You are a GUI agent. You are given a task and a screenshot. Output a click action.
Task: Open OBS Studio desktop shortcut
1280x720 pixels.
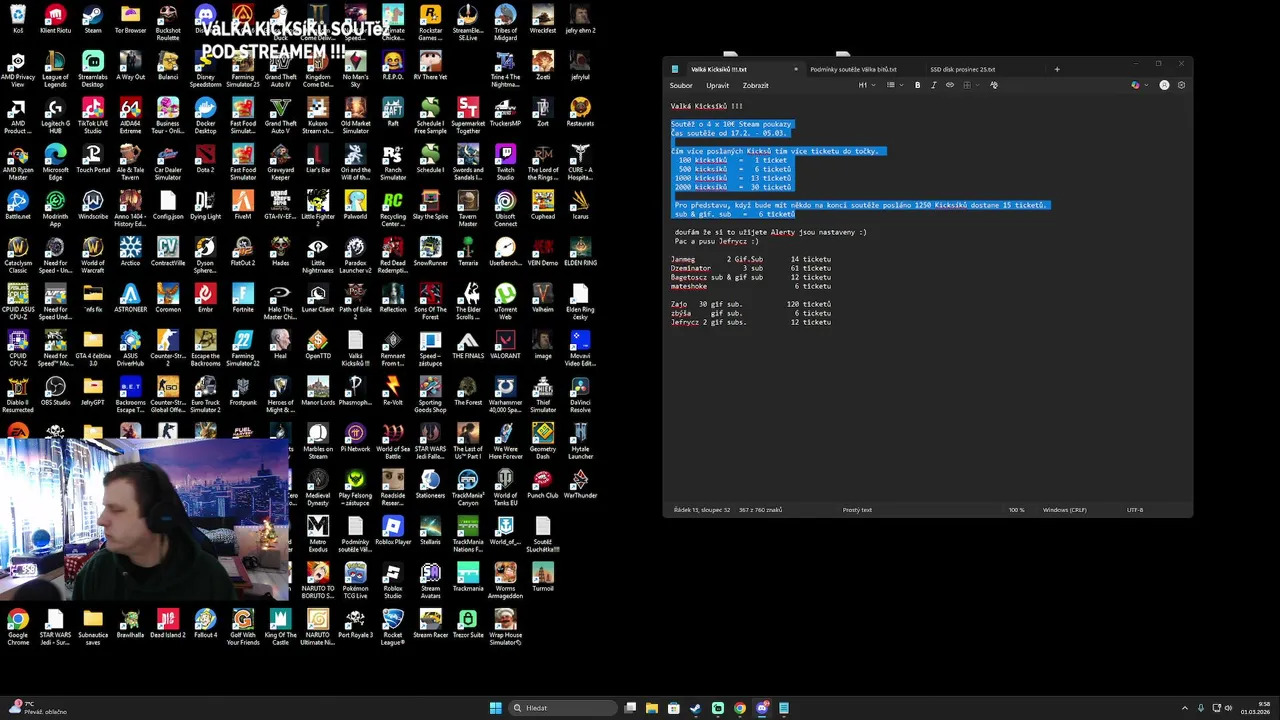pyautogui.click(x=55, y=391)
